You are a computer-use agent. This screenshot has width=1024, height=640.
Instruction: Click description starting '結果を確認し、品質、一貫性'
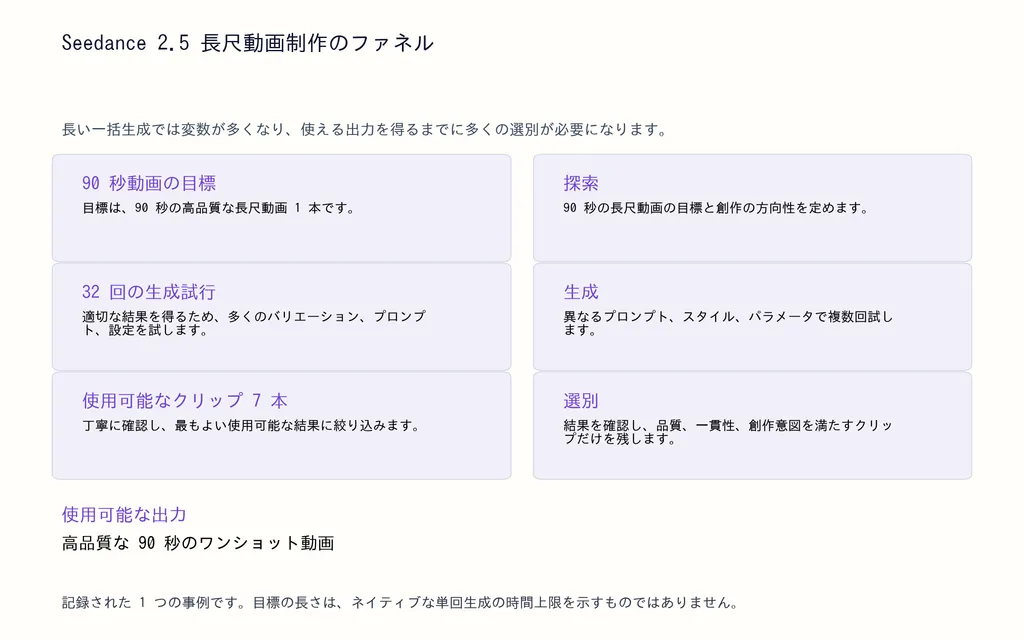pos(728,432)
